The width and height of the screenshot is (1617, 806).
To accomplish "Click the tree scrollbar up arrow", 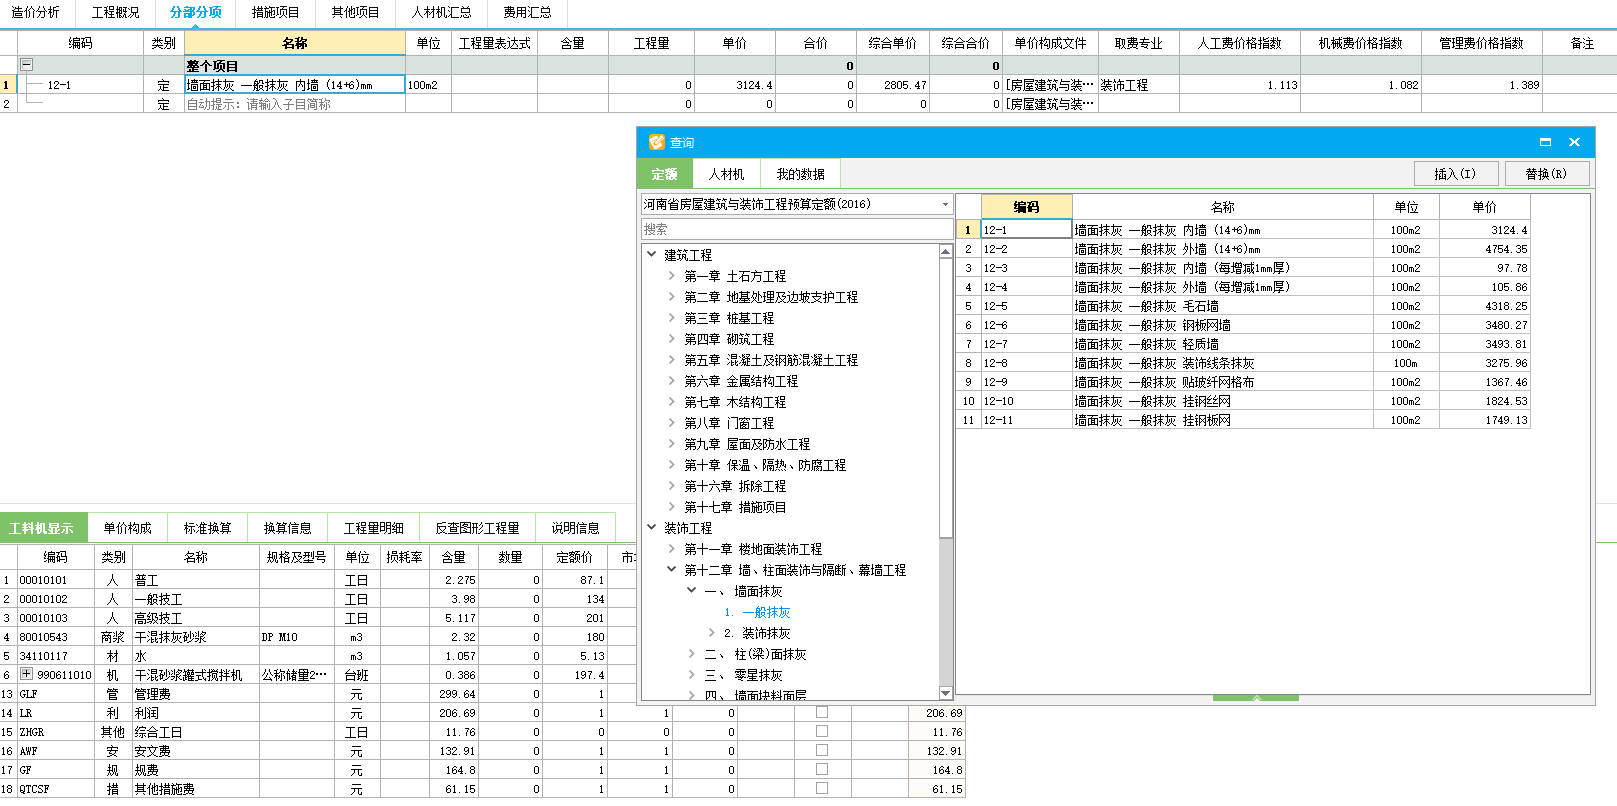I will (x=946, y=252).
